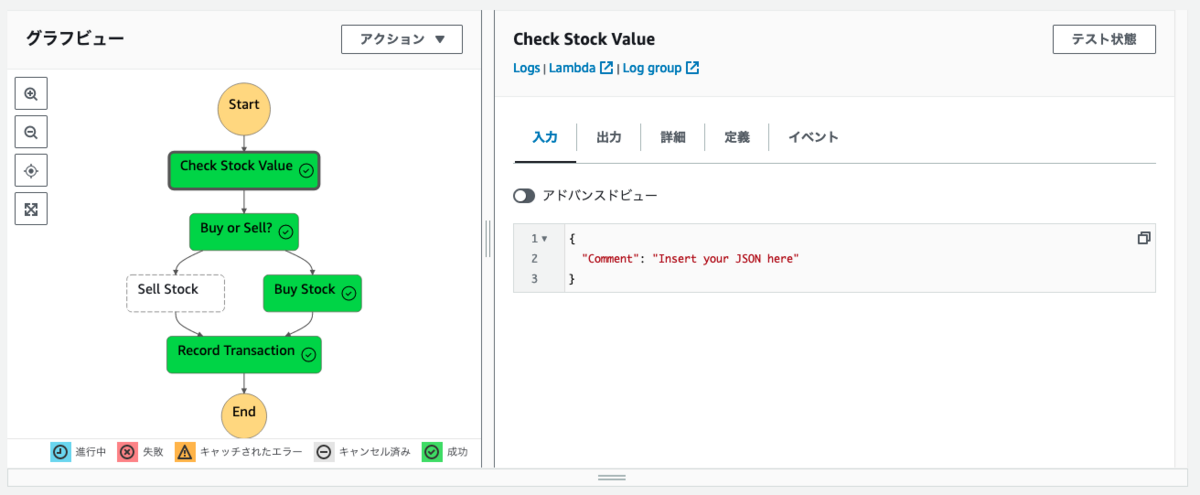
Task: Click the external link icon beside Lambda
Action: pyautogui.click(x=606, y=68)
